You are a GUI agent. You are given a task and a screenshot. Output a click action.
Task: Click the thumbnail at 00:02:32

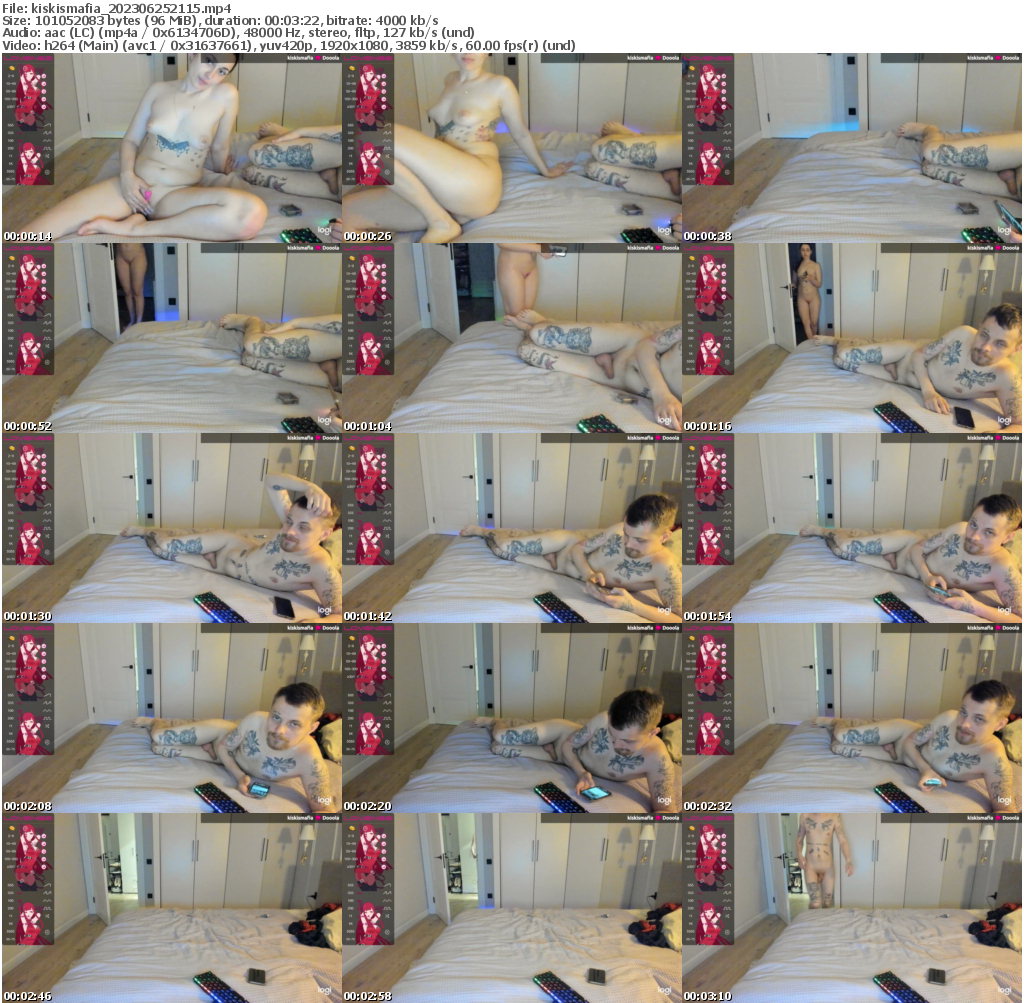pyautogui.click(x=851, y=718)
